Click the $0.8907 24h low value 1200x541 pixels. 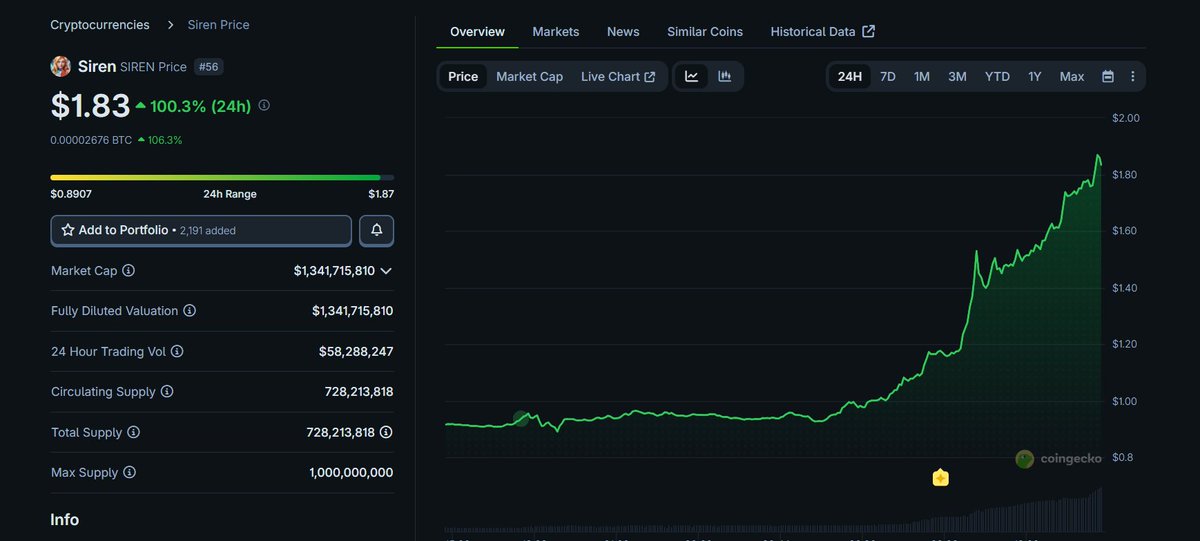click(x=71, y=194)
